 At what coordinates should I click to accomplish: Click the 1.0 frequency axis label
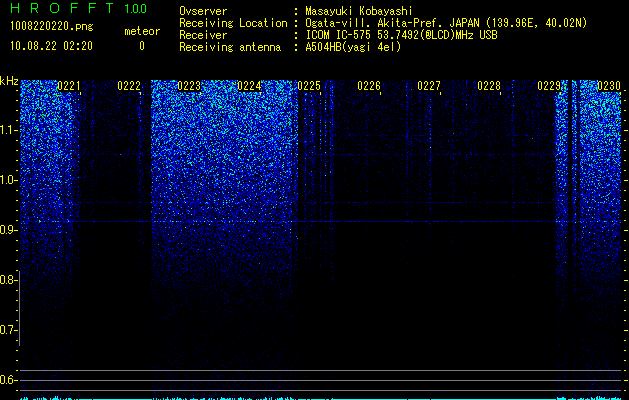coord(8,180)
